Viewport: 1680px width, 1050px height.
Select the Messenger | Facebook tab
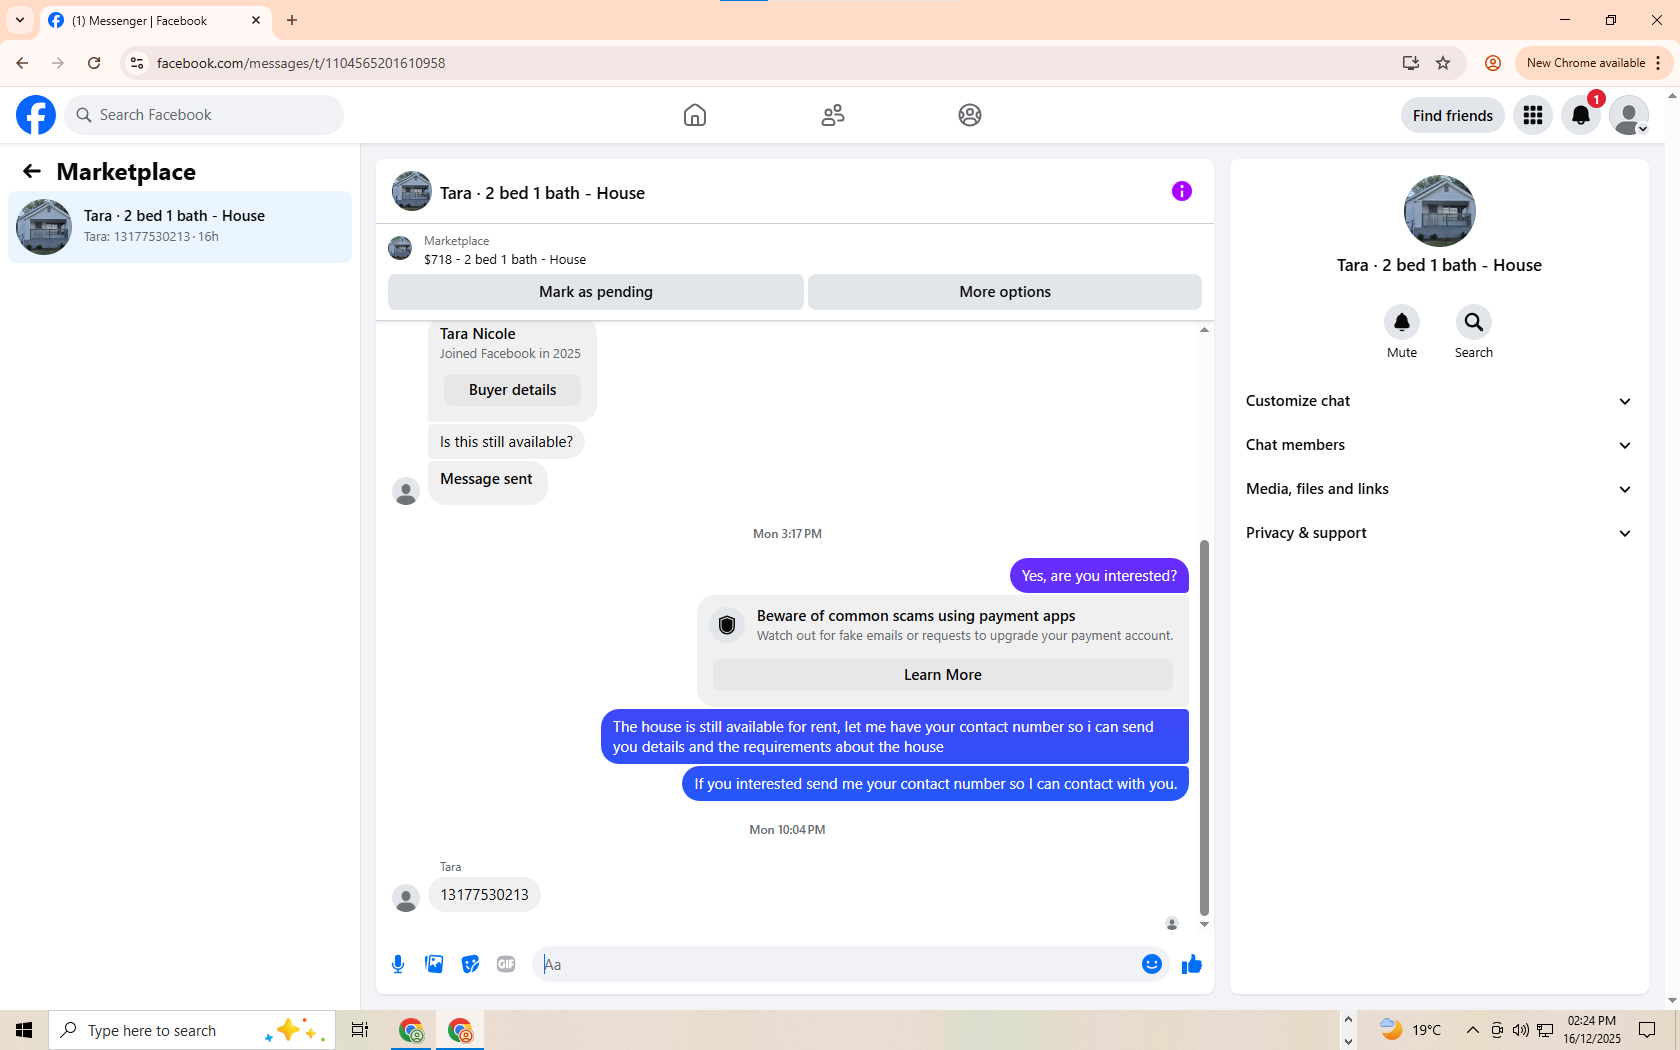(155, 20)
